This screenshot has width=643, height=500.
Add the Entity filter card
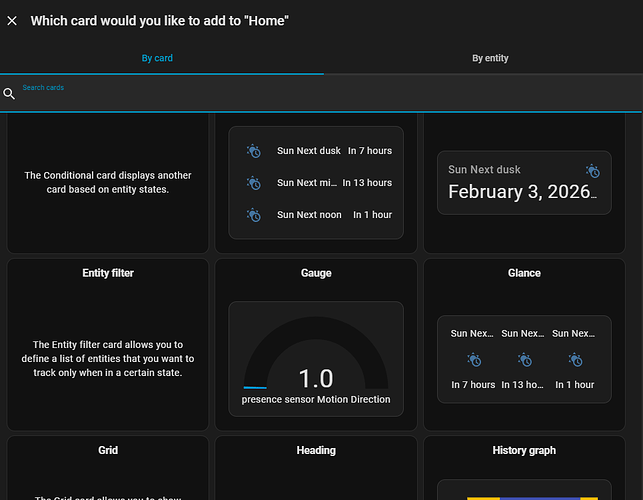click(108, 344)
